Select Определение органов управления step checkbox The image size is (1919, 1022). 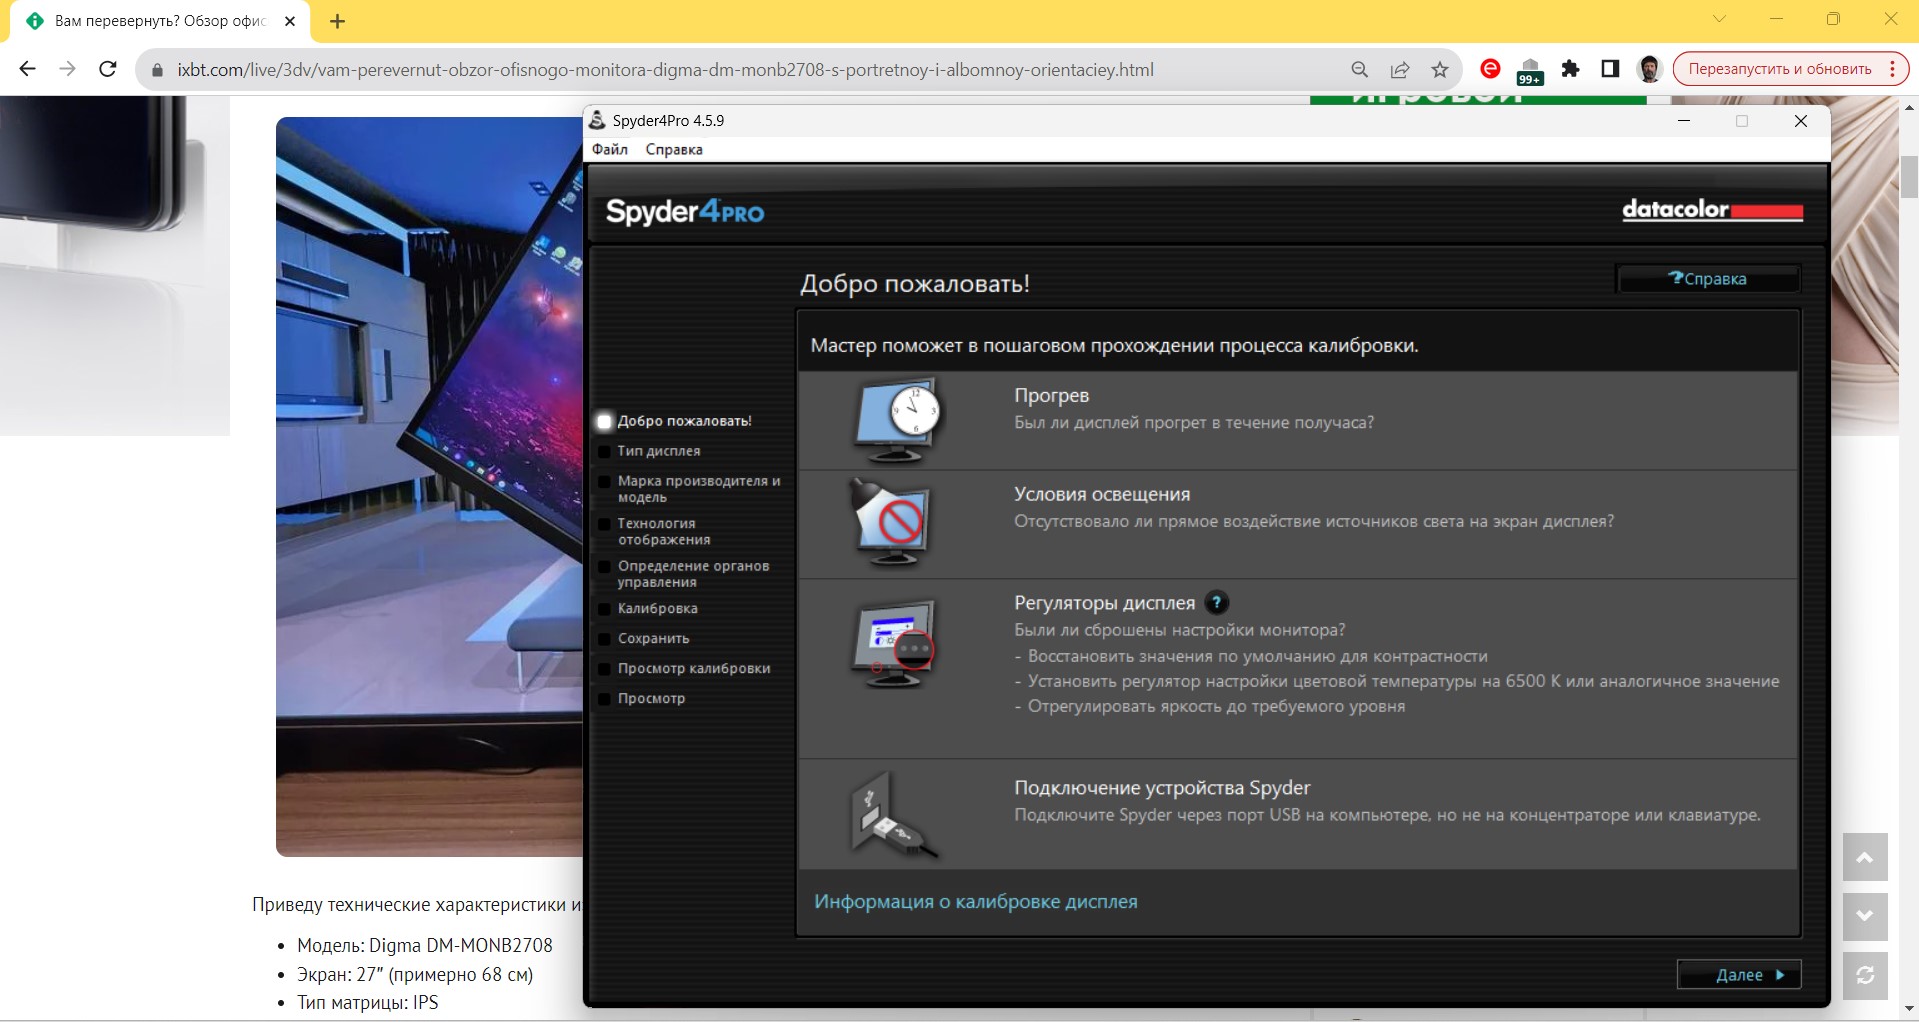click(604, 567)
